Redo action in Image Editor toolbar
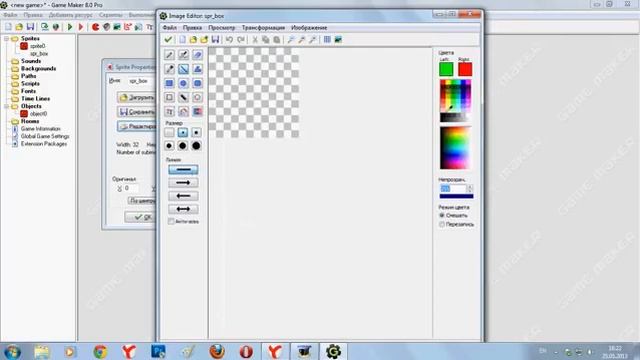The image size is (640, 360). tap(241, 39)
